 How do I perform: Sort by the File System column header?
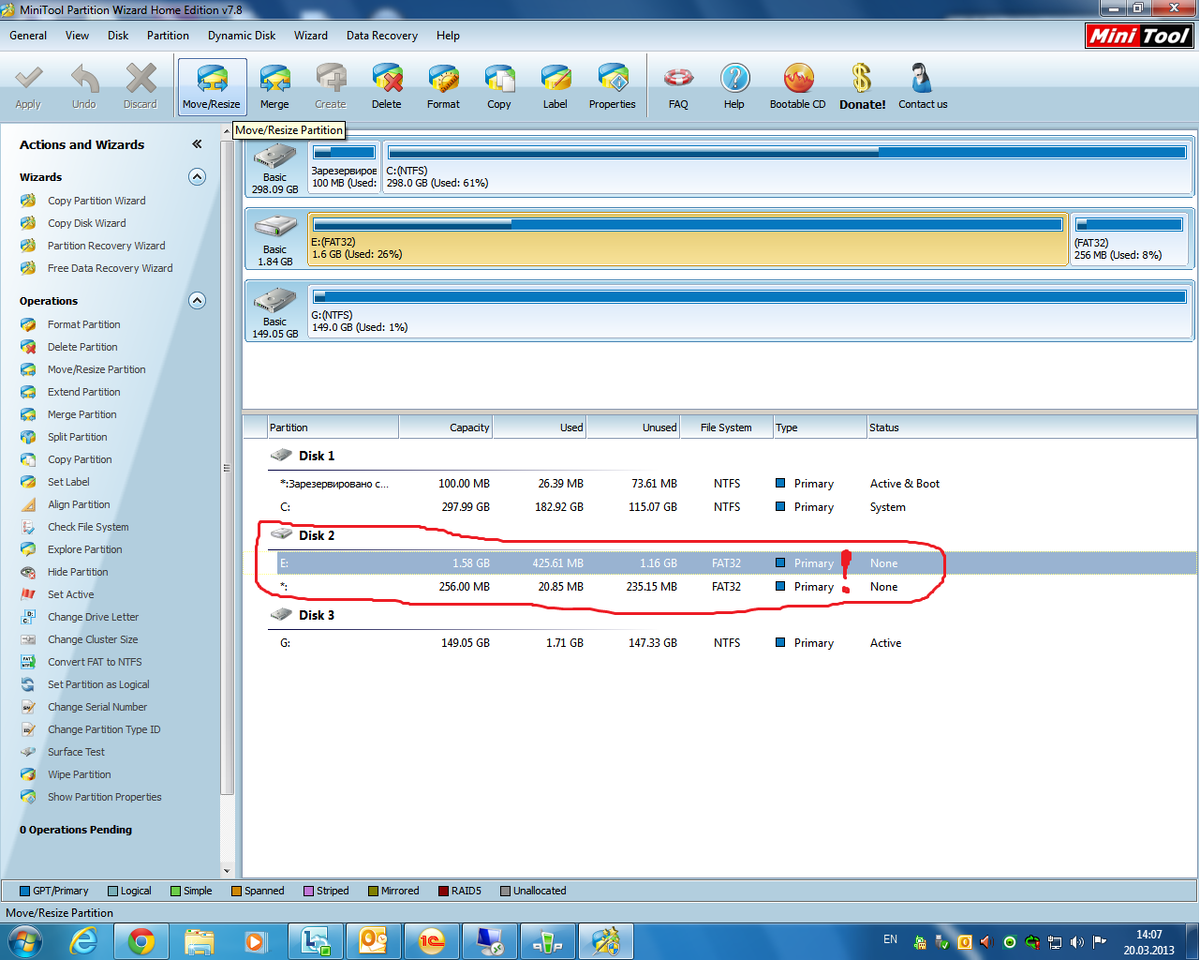(727, 428)
